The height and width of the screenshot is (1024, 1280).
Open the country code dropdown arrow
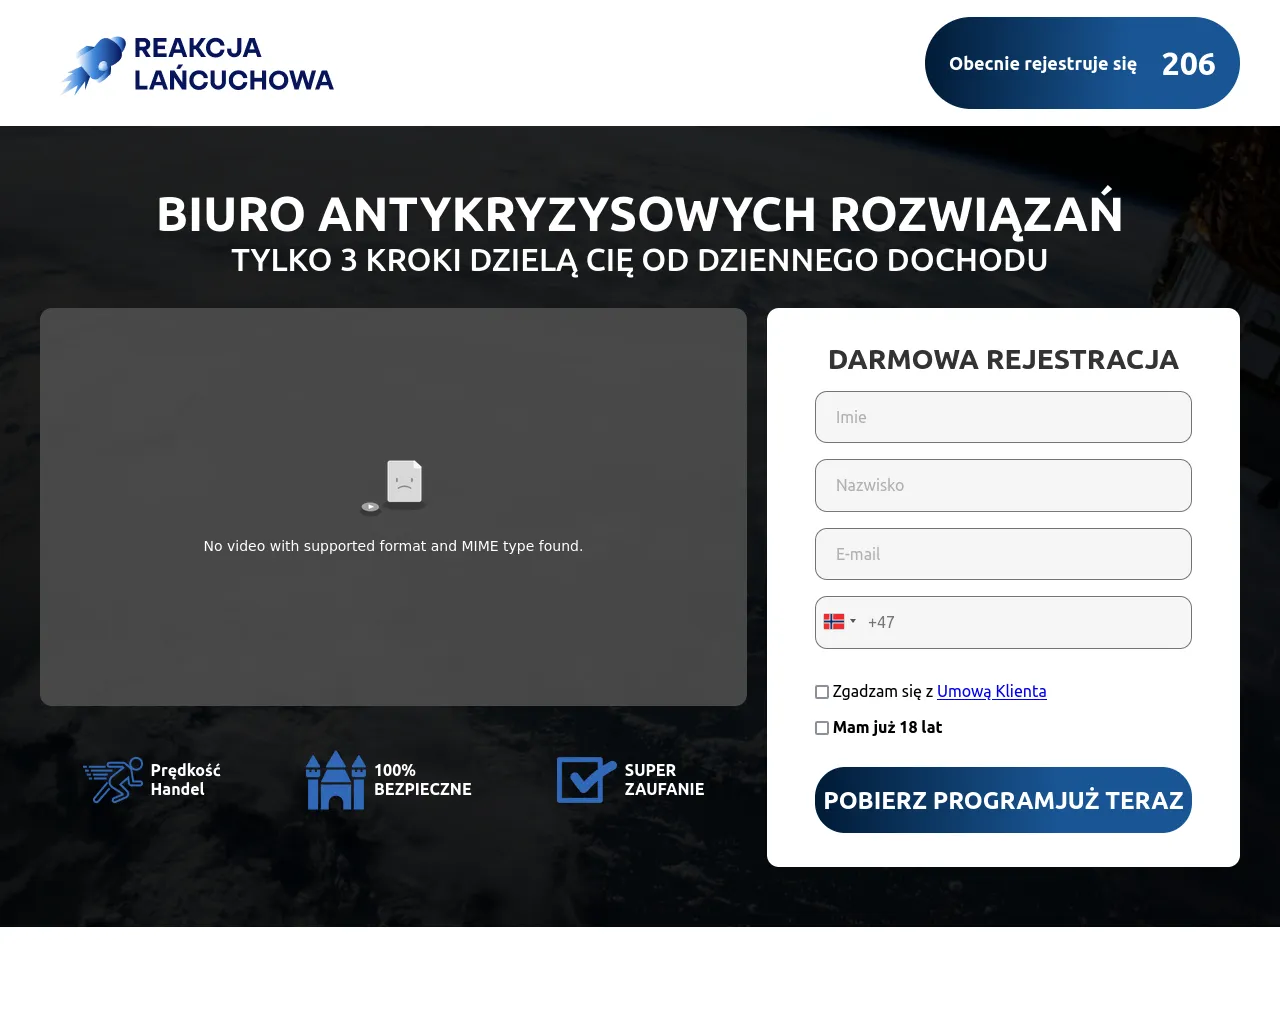tap(853, 621)
